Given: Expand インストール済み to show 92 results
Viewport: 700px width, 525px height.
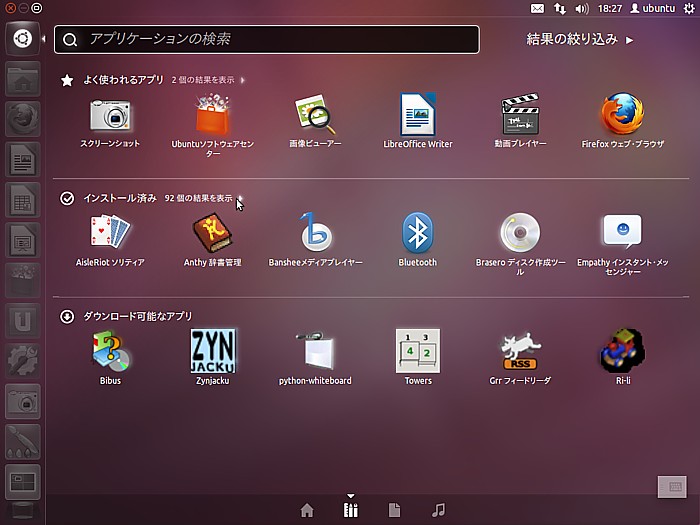Looking at the screenshot, I should point(204,198).
